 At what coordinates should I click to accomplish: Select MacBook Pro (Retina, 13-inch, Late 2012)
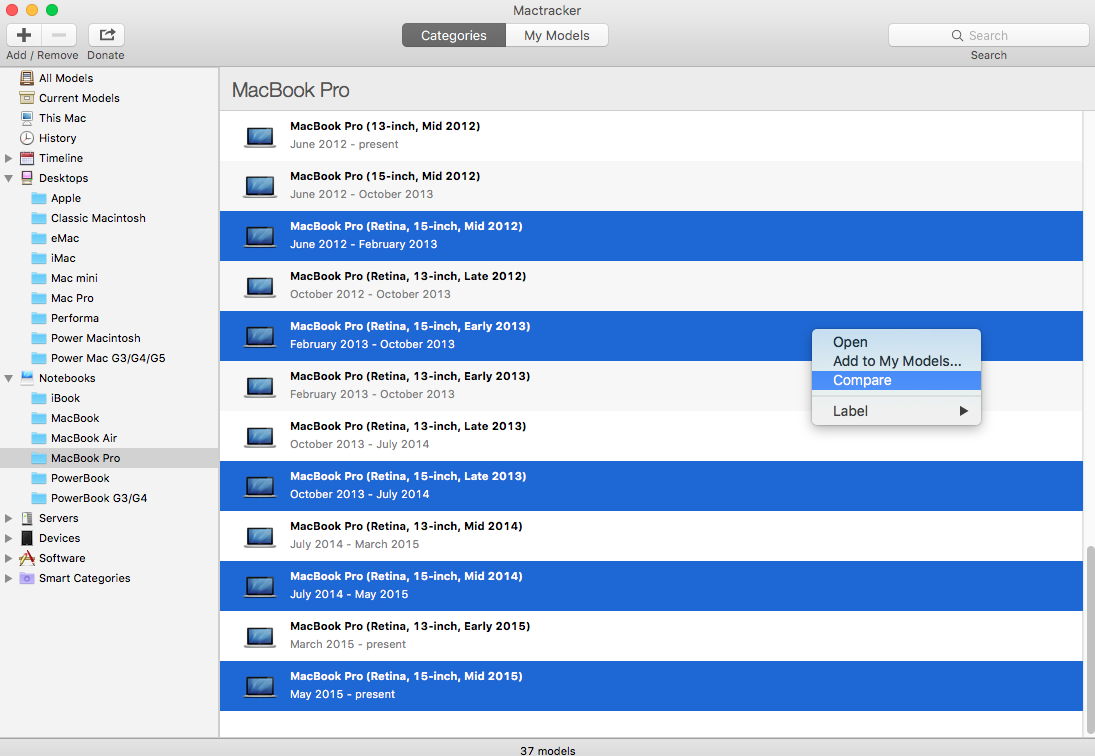click(x=651, y=286)
